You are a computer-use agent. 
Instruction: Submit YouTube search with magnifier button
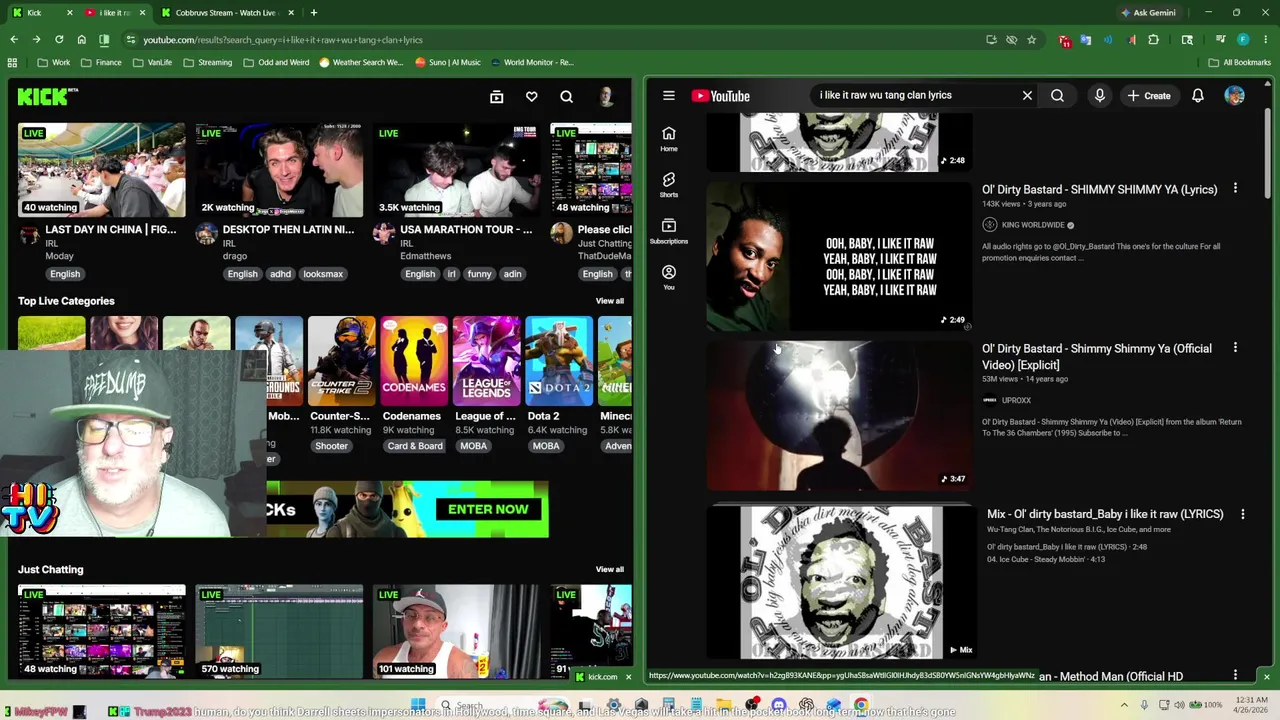[1057, 96]
